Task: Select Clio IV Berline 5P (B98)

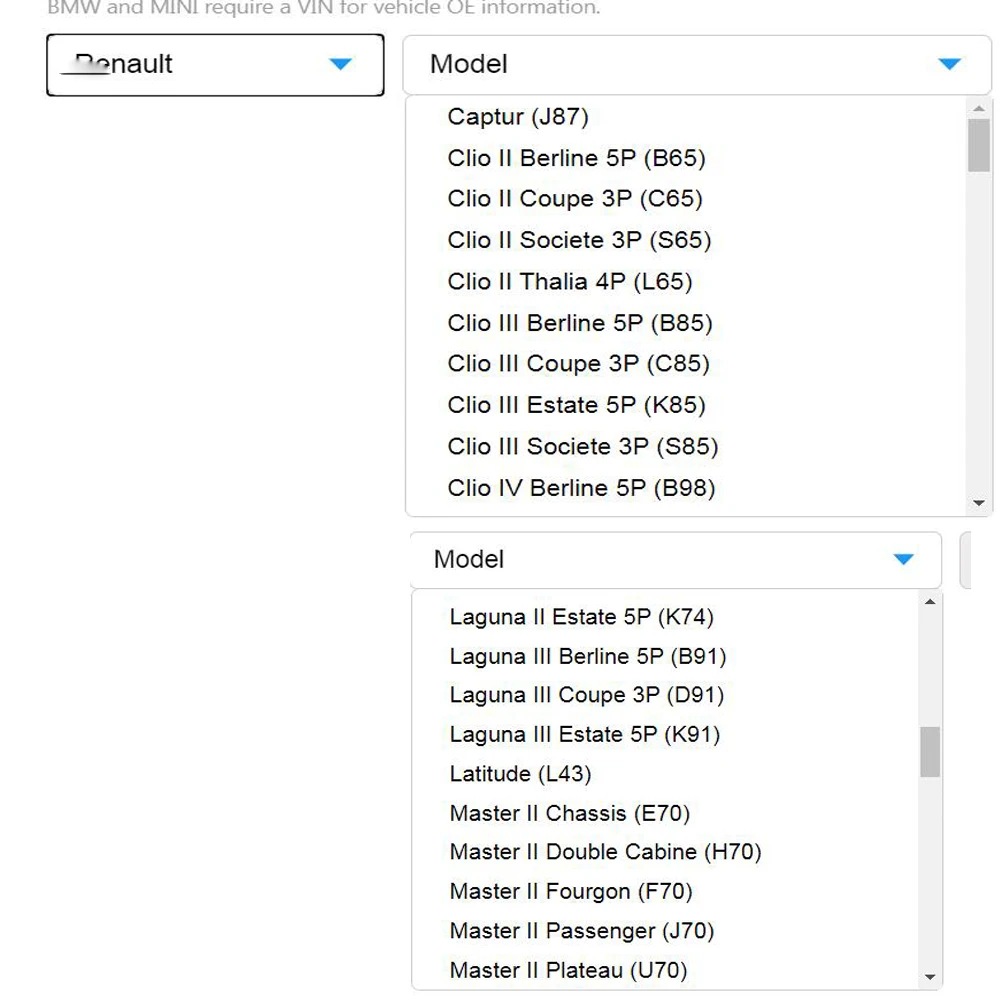Action: pyautogui.click(x=581, y=488)
